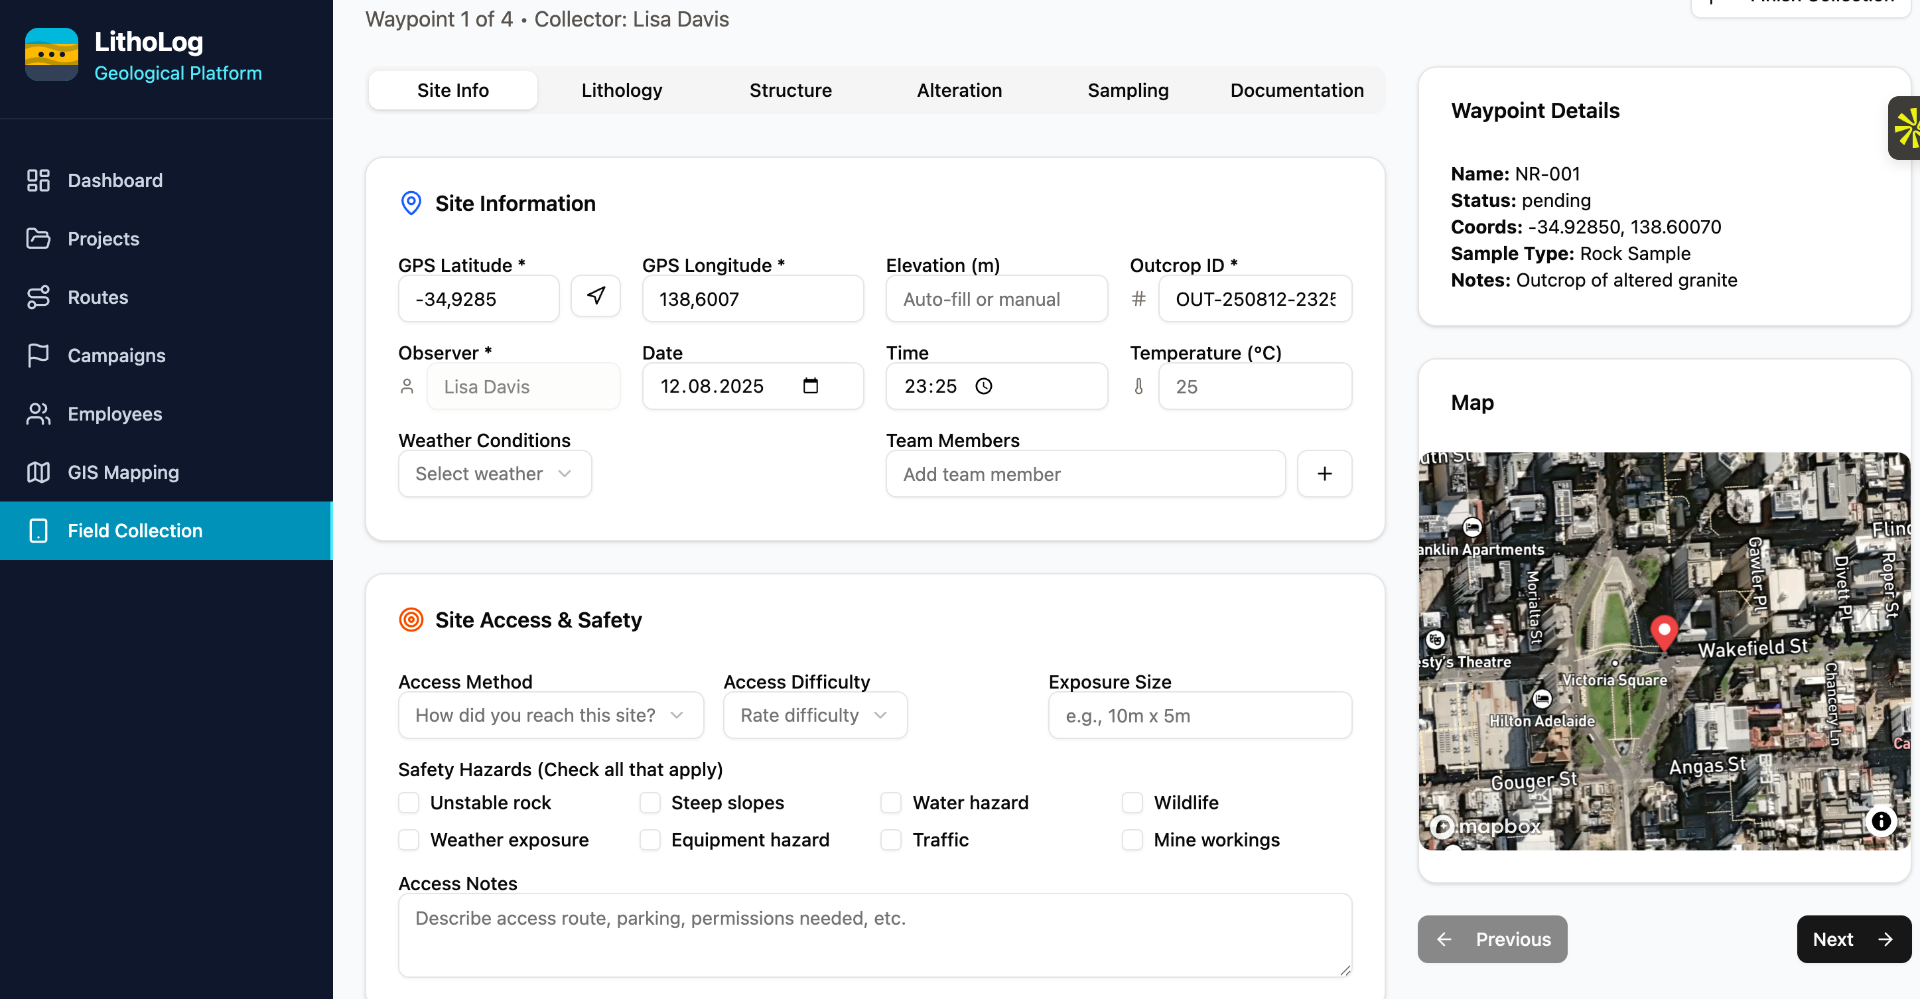Click the red location pin on map
The image size is (1920, 999).
[x=1664, y=632]
